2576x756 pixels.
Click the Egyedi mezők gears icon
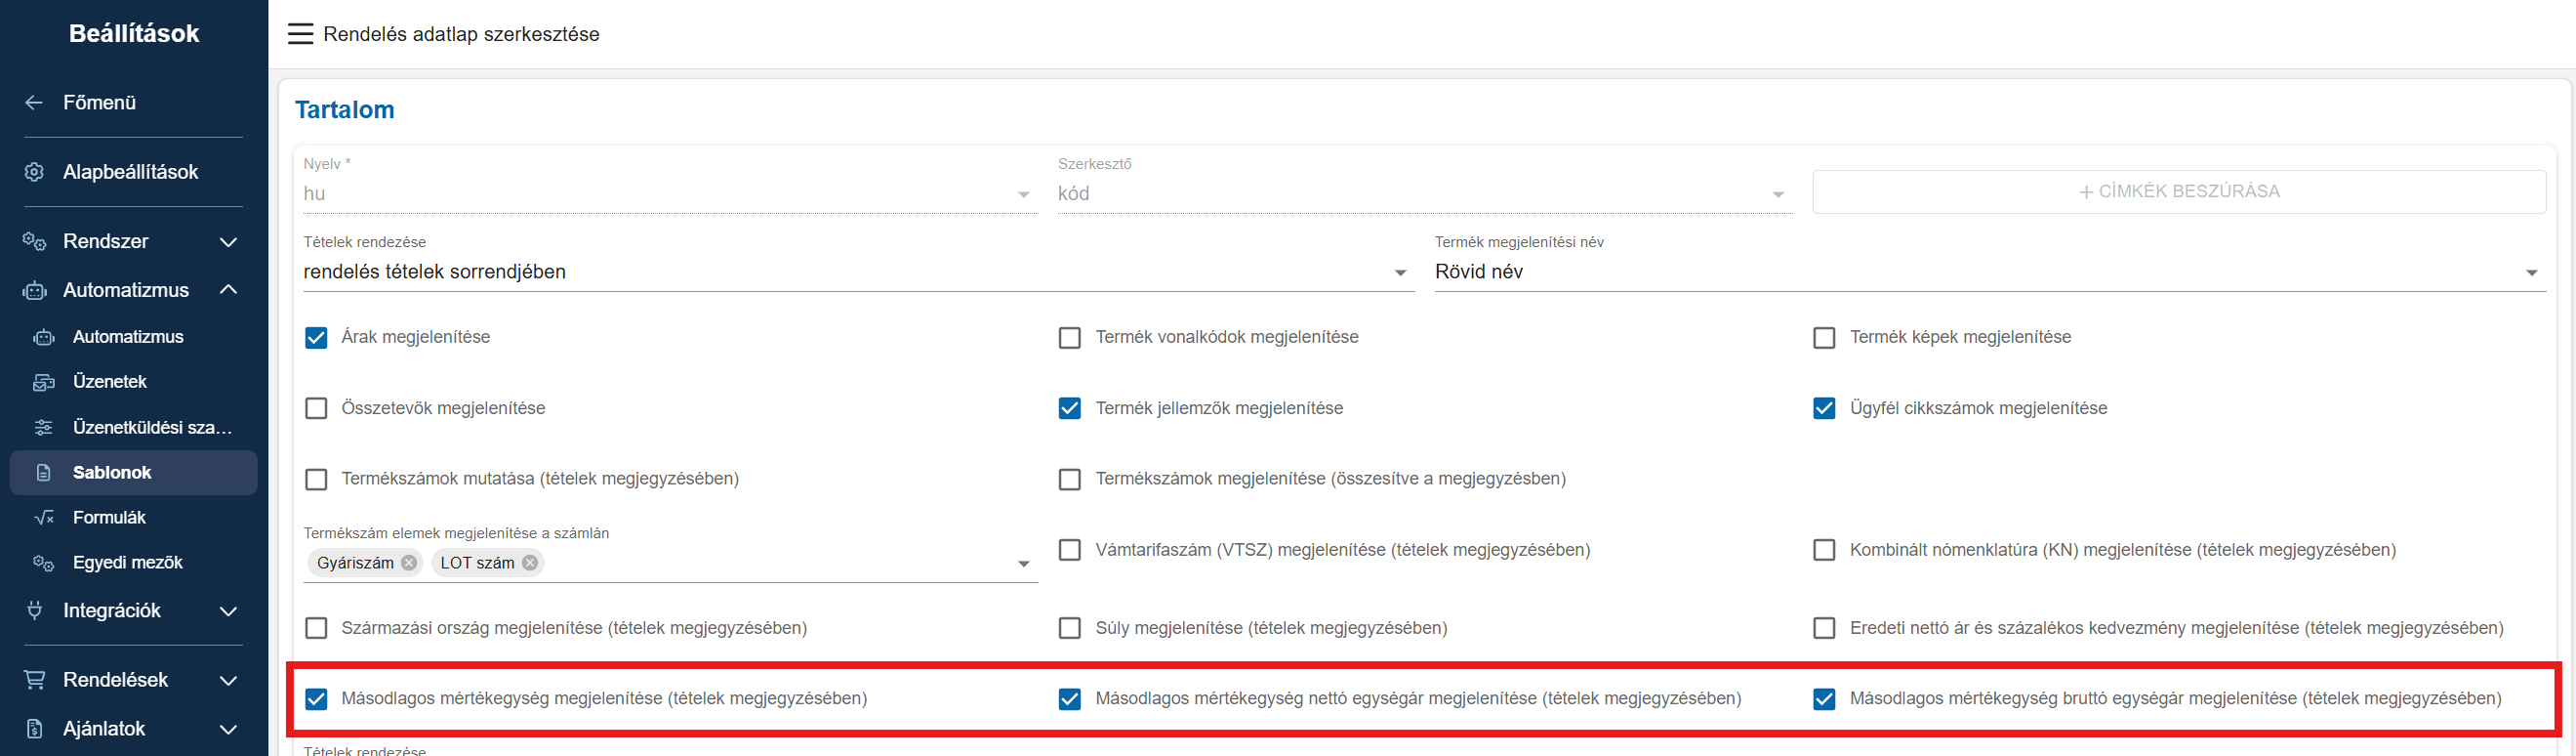coord(44,562)
